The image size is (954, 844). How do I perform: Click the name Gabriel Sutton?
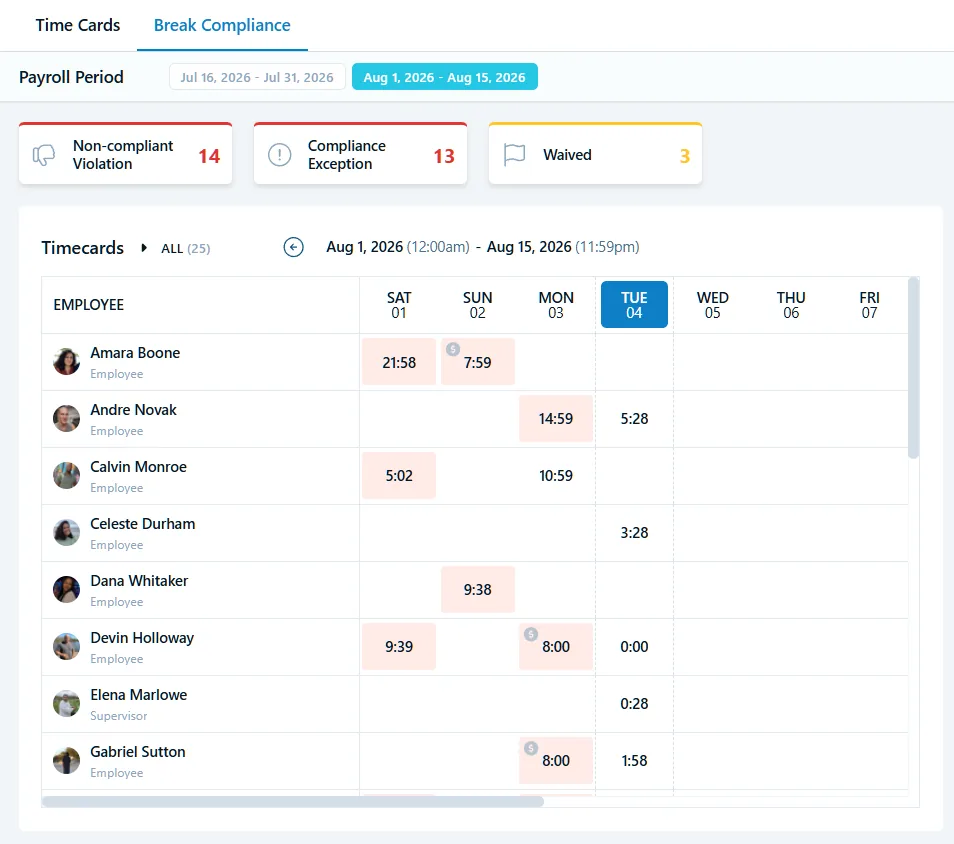click(x=138, y=752)
